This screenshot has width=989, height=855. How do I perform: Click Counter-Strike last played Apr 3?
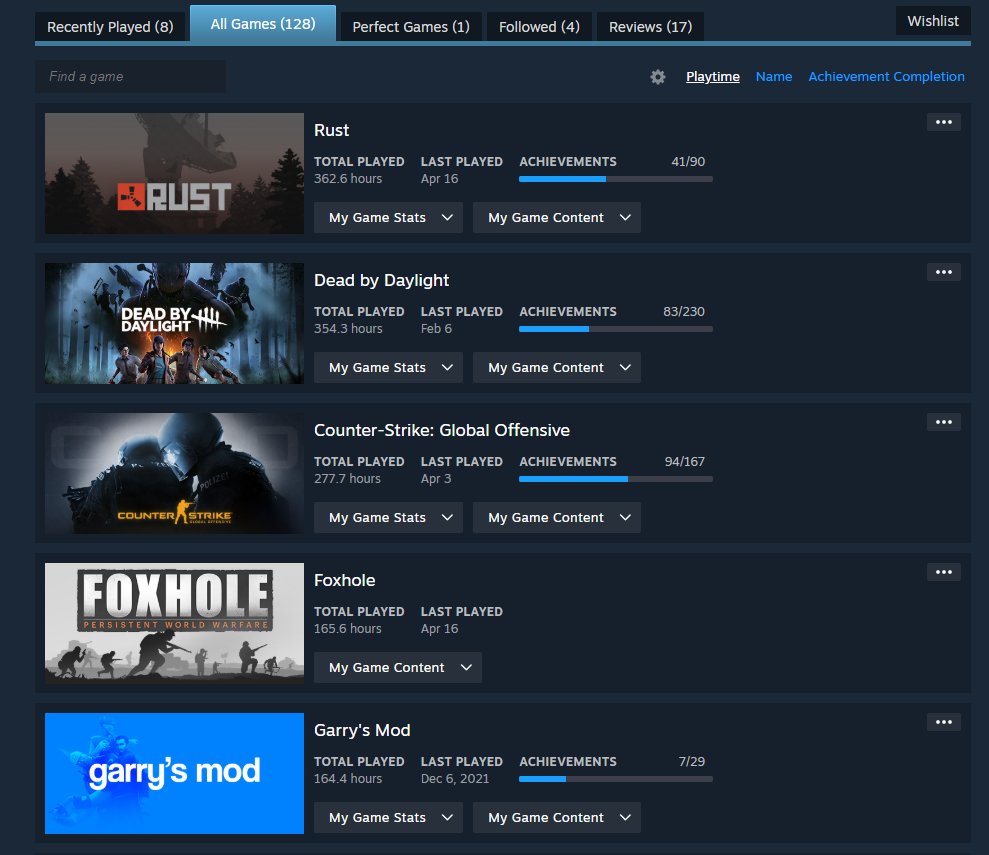[x=436, y=479]
